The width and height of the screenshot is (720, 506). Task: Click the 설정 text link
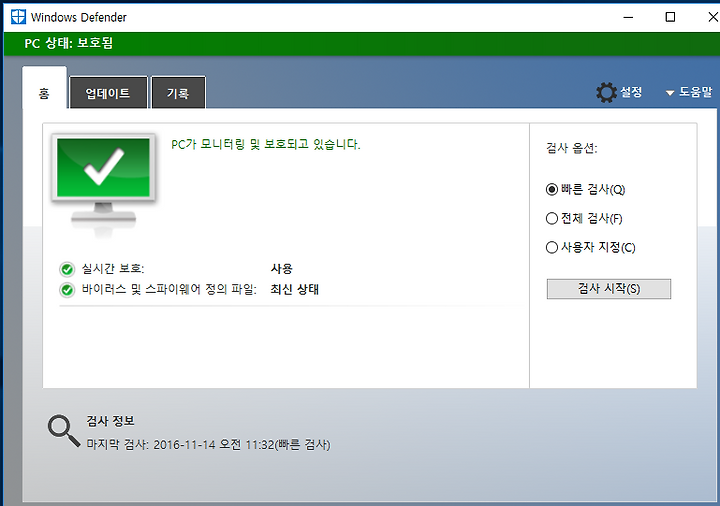631,92
